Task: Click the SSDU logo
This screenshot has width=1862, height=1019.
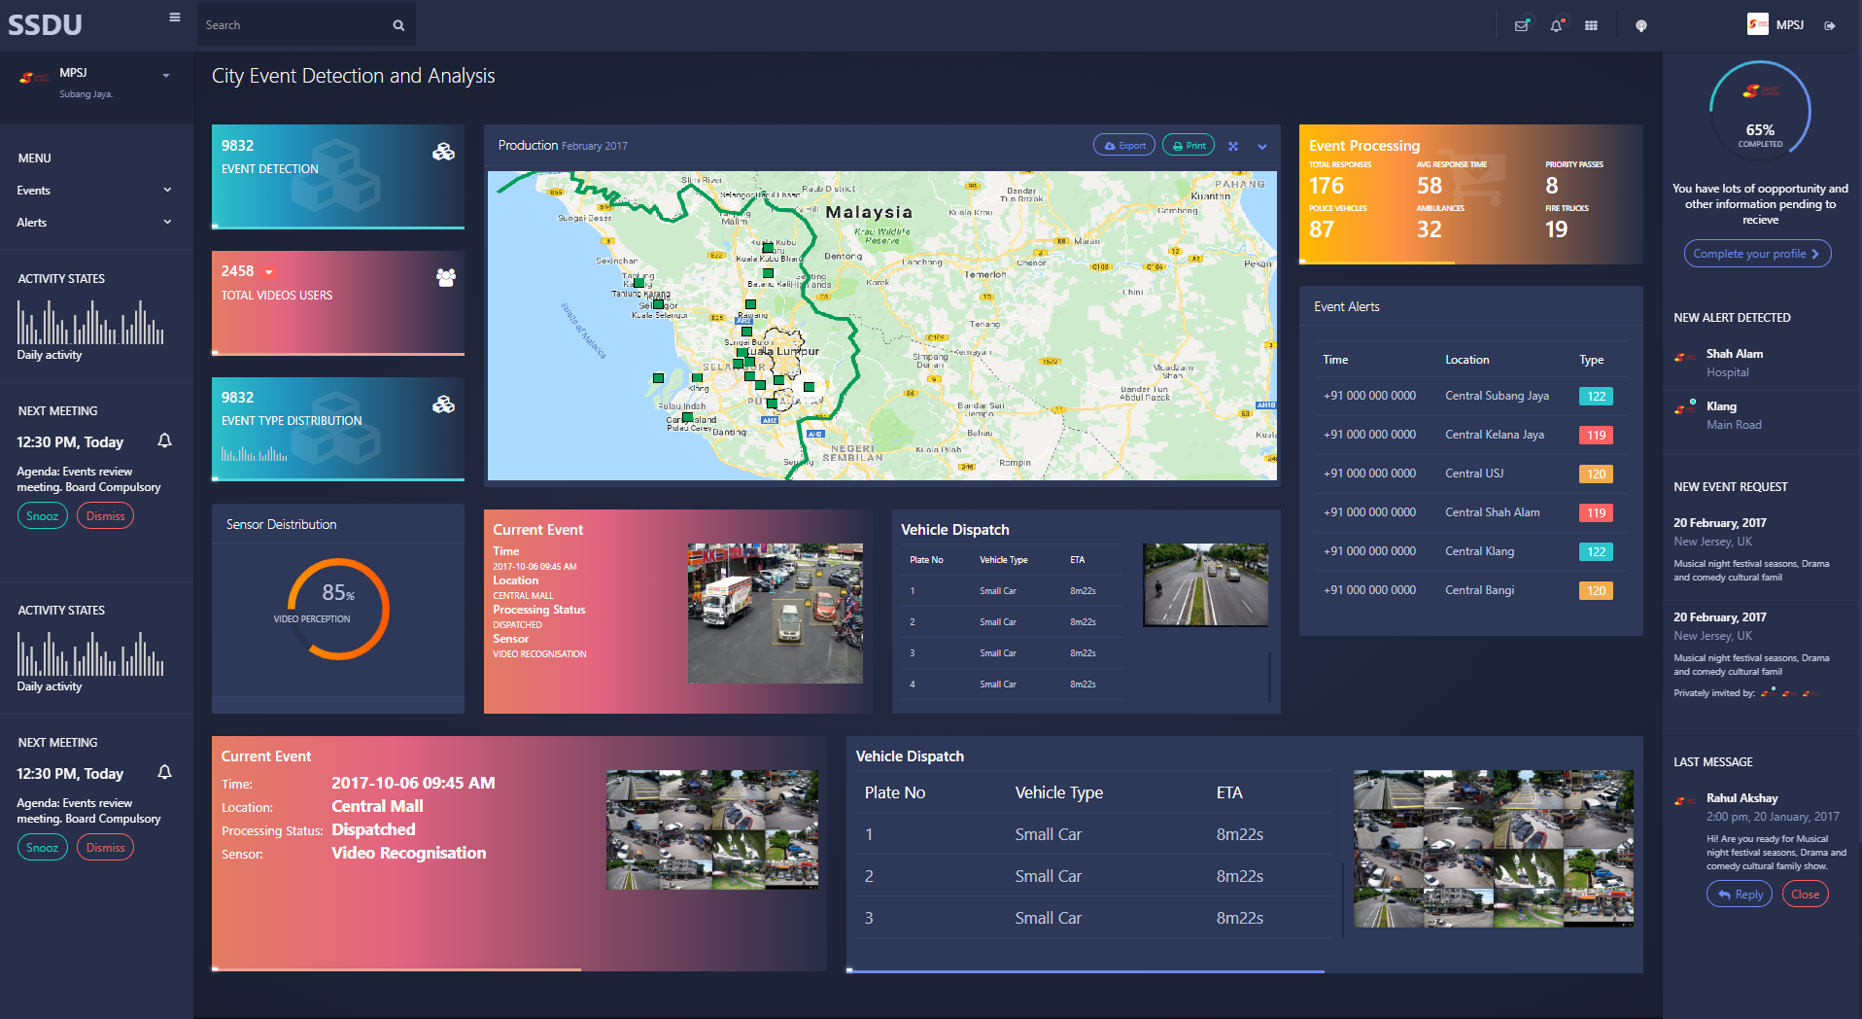Action: pos(45,25)
